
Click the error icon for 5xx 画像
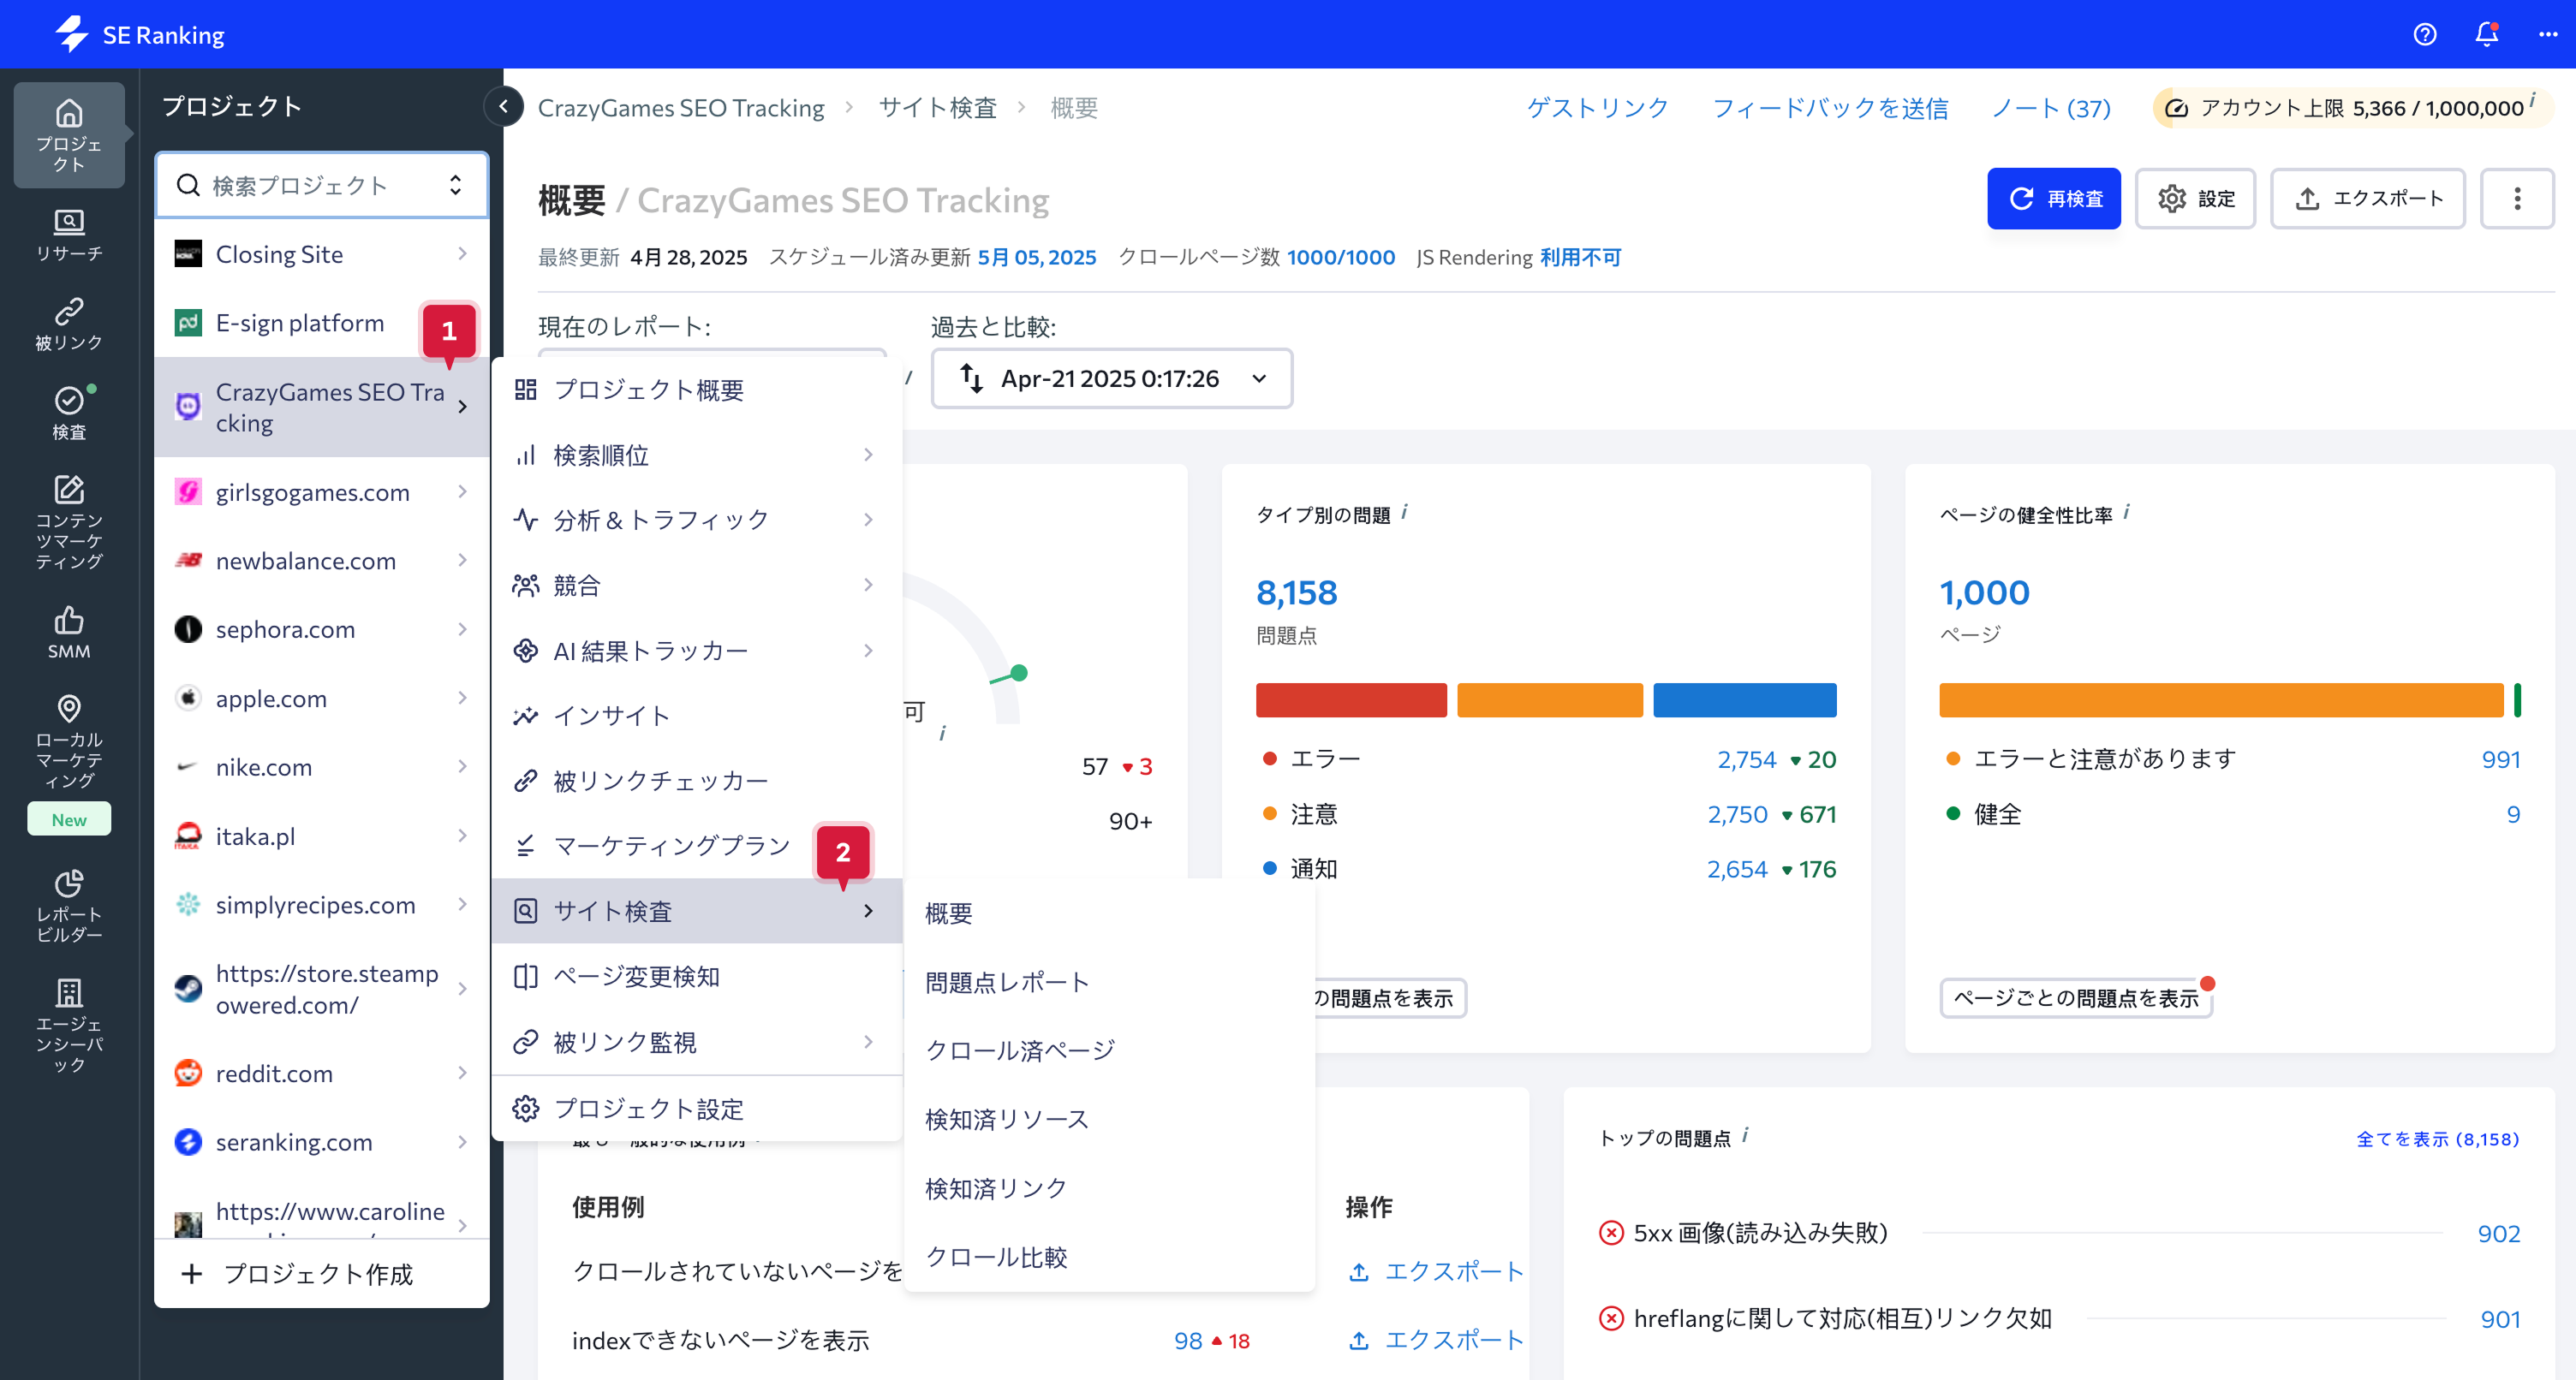1611,1233
